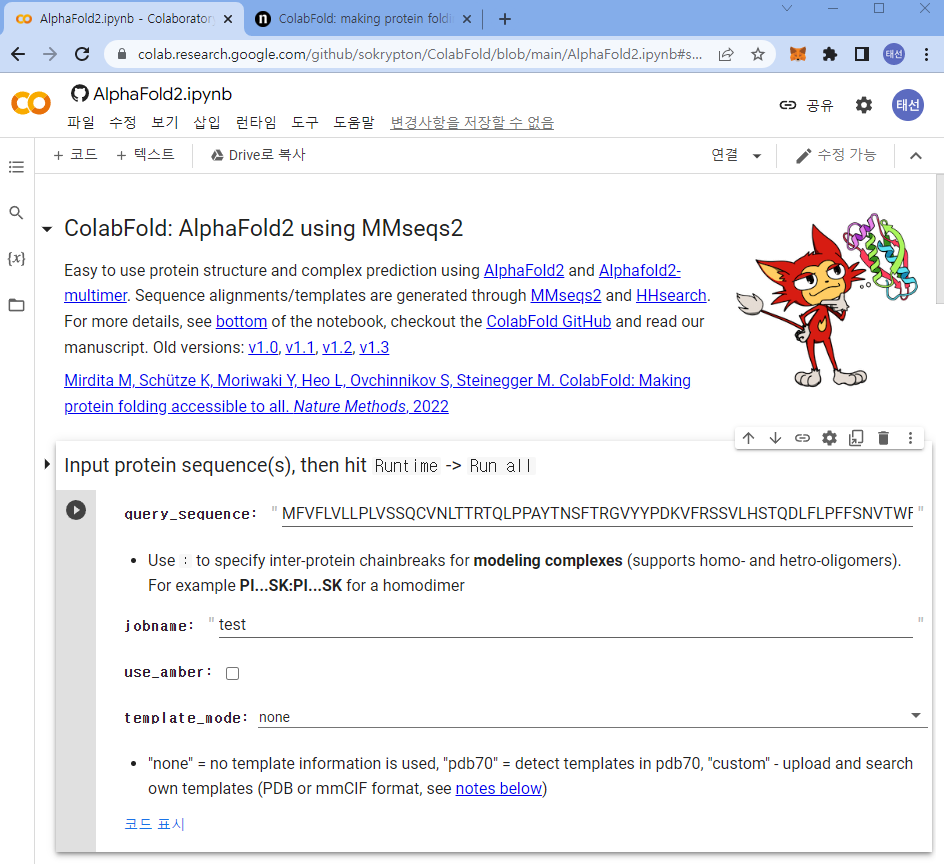Viewport: 944px width, 864px height.
Task: Expand the Input protein sequence section
Action: click(x=47, y=464)
